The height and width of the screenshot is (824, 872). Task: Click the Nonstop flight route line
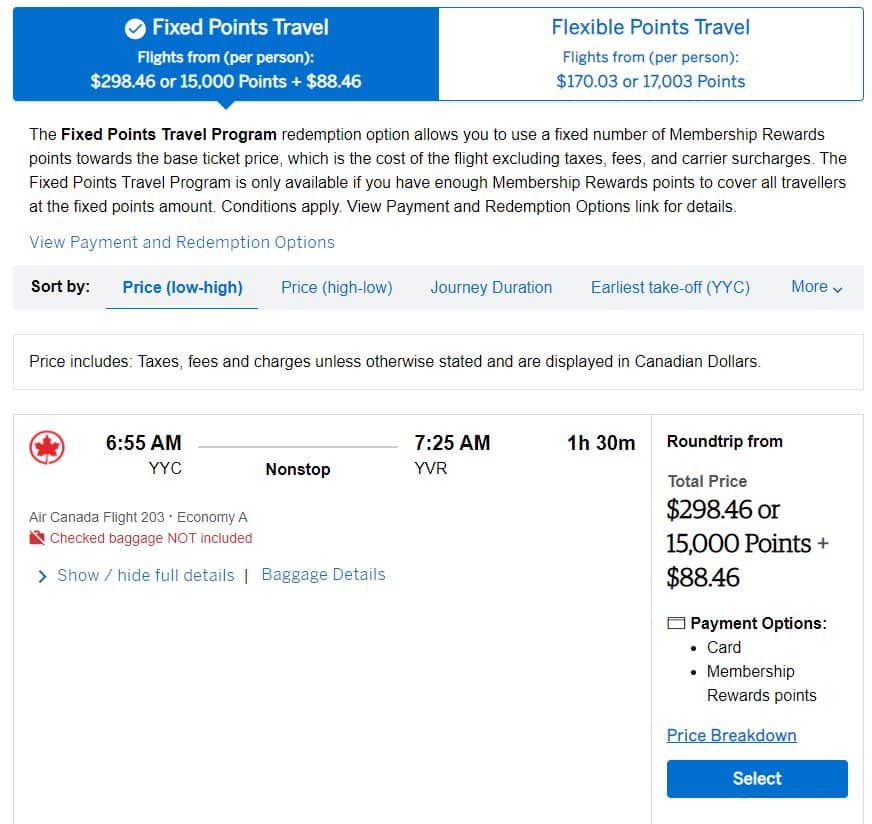[x=298, y=446]
